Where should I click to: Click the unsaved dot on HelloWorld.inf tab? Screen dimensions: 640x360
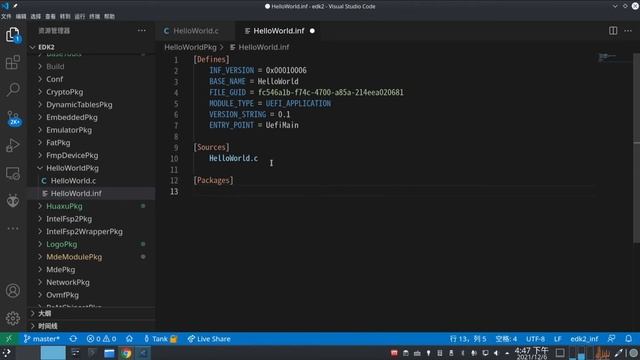click(x=312, y=31)
